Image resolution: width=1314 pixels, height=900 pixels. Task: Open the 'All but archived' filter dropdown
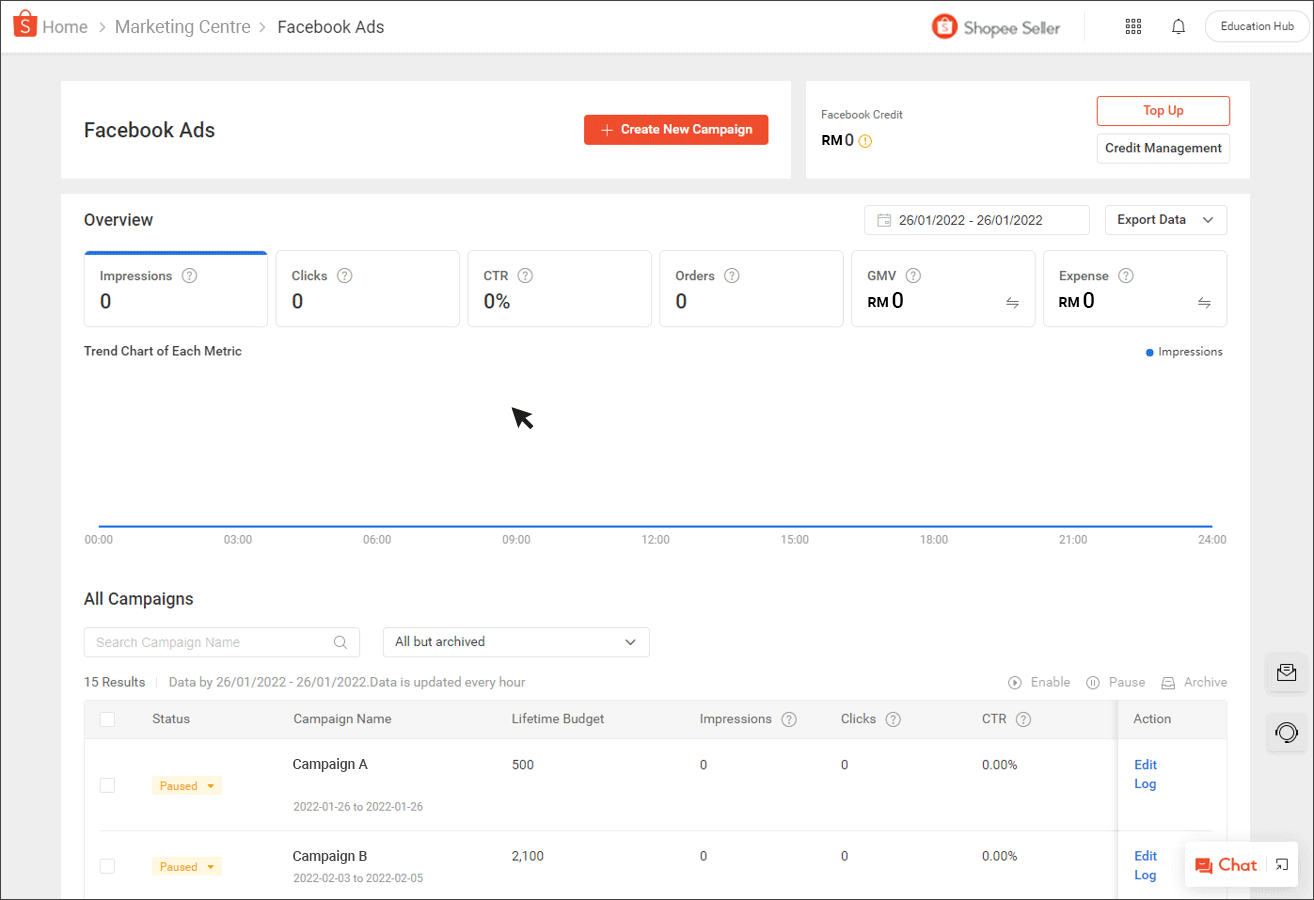tap(516, 642)
